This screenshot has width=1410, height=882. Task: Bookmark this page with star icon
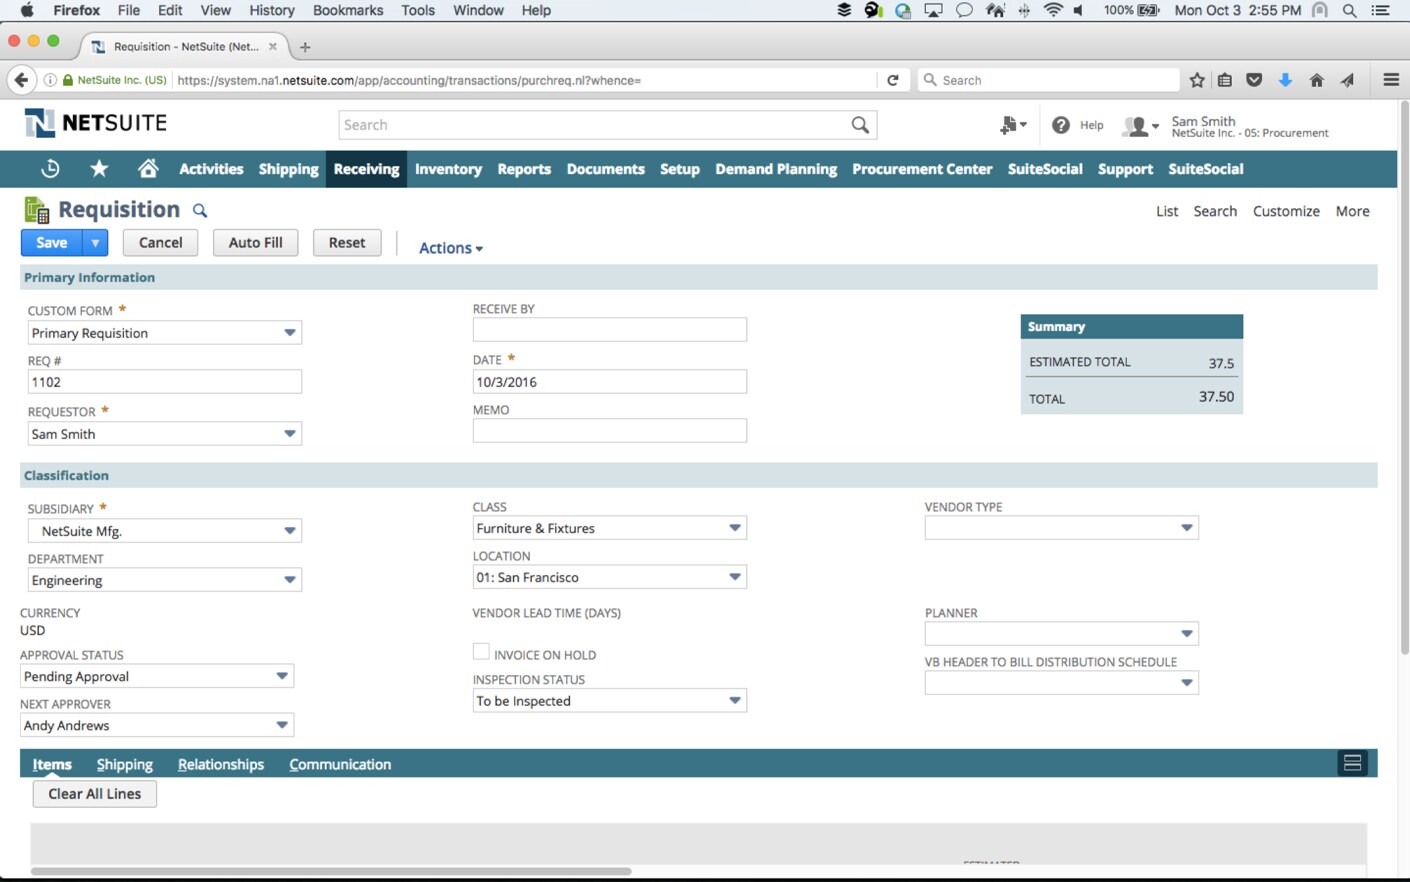(1197, 80)
